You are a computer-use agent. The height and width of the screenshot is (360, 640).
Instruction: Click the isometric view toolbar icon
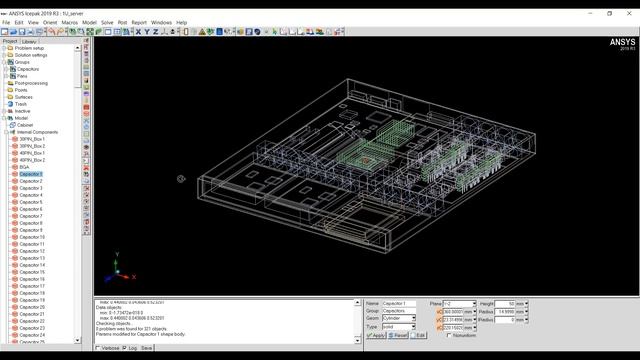click(164, 31)
